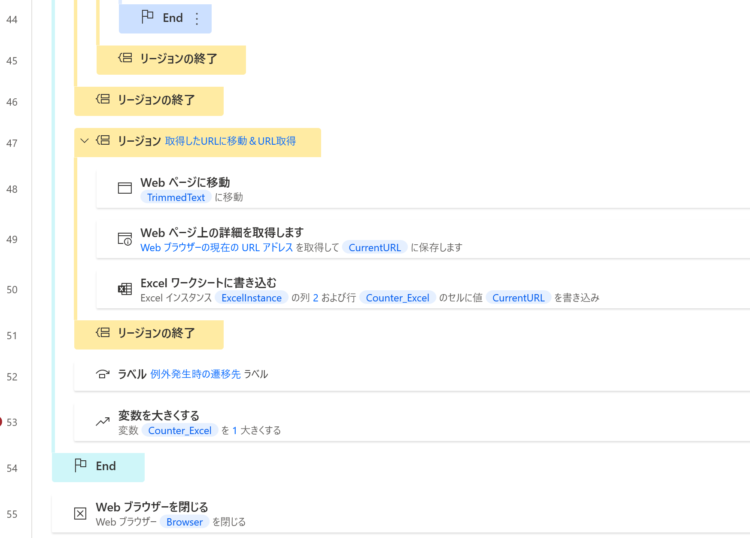Toggle the breakpoint on line 53

tap(1, 422)
